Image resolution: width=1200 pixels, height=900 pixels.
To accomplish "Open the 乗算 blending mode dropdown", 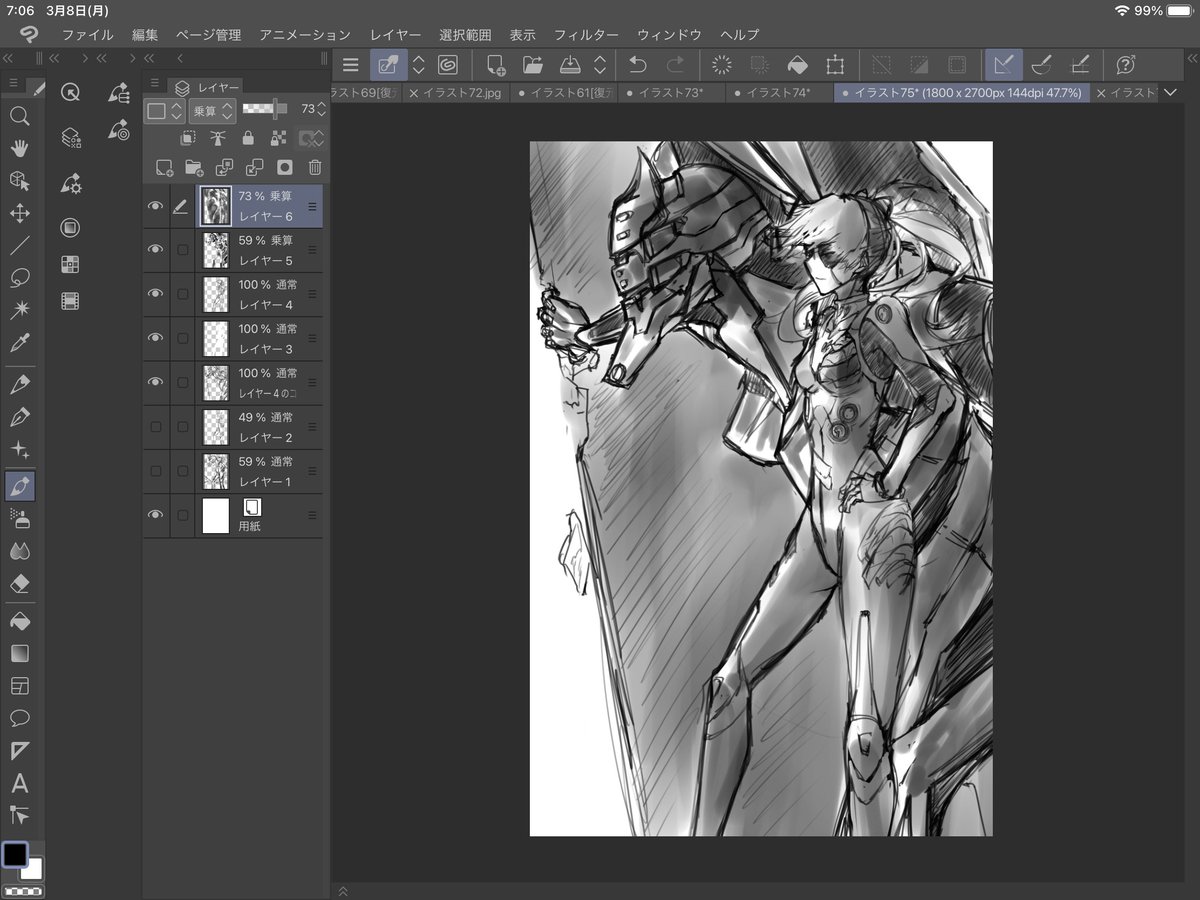I will point(212,110).
